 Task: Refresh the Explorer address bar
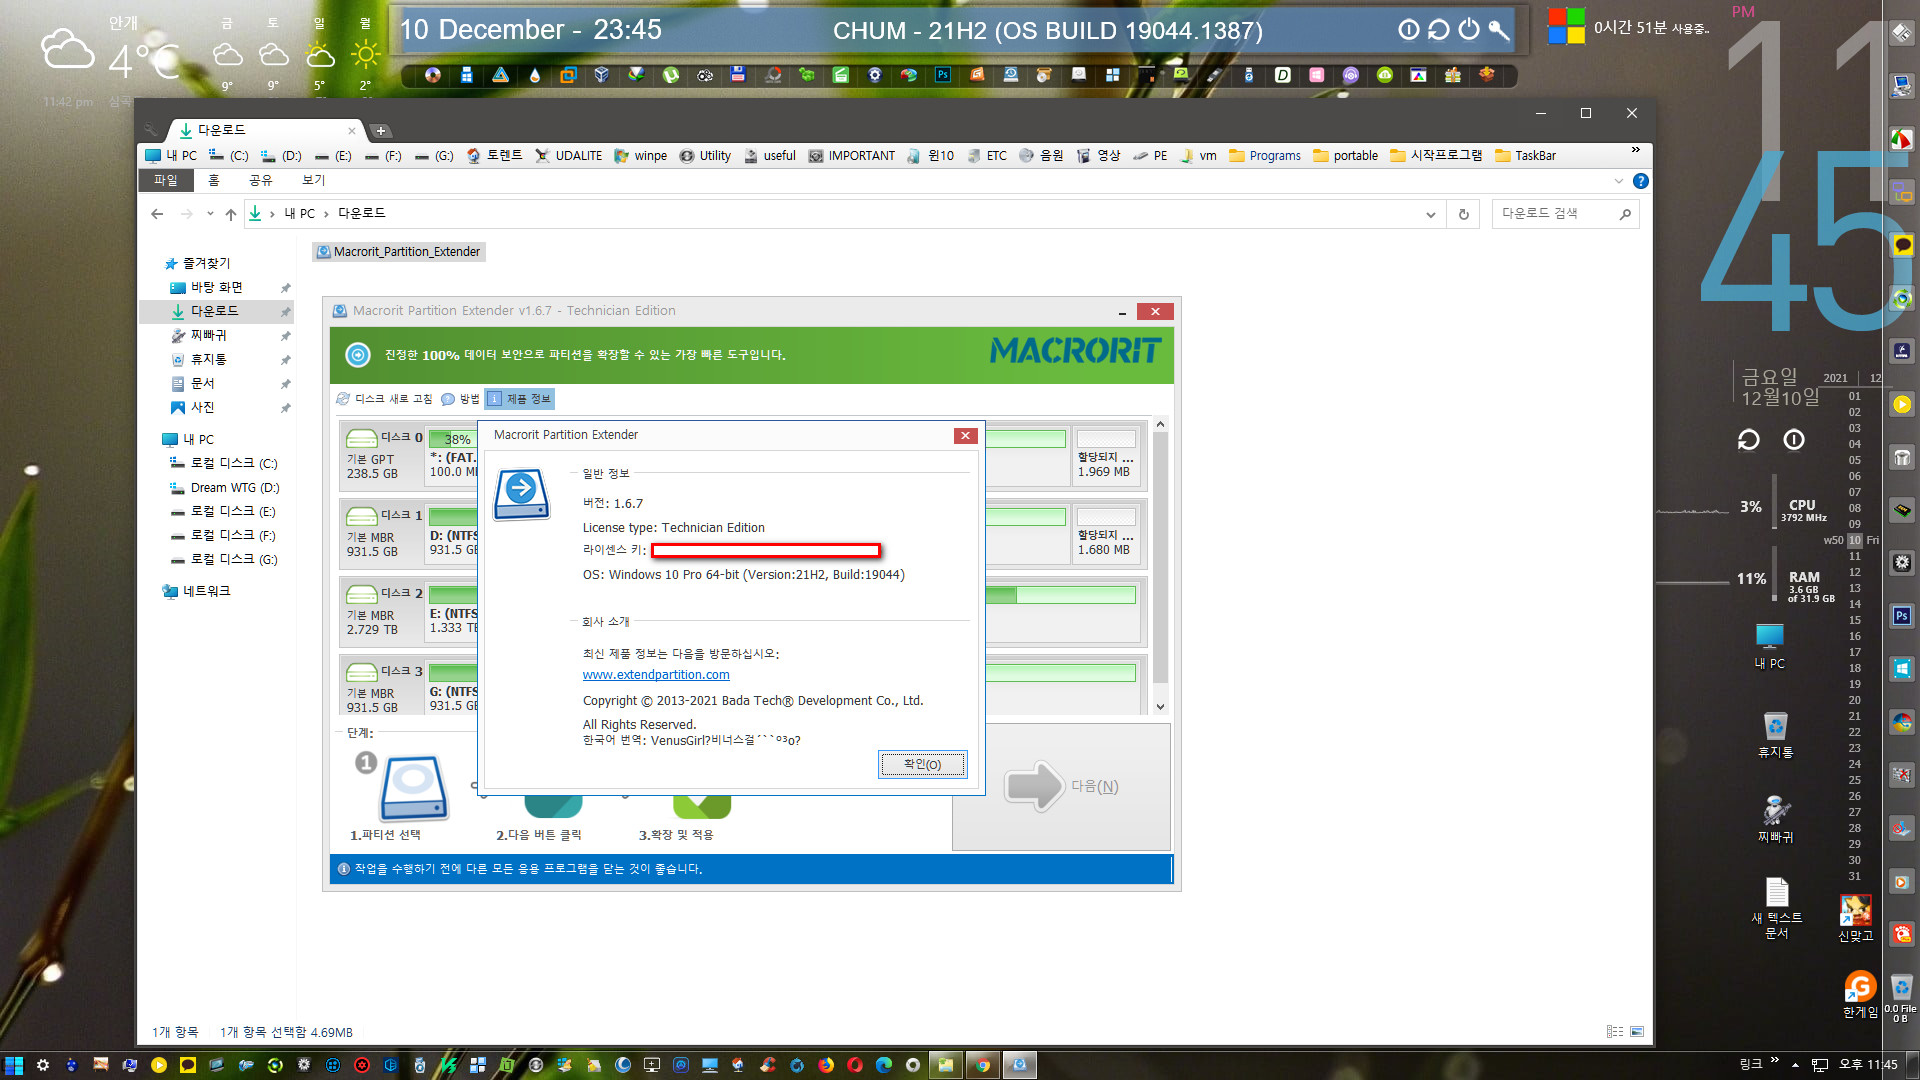tap(1463, 214)
